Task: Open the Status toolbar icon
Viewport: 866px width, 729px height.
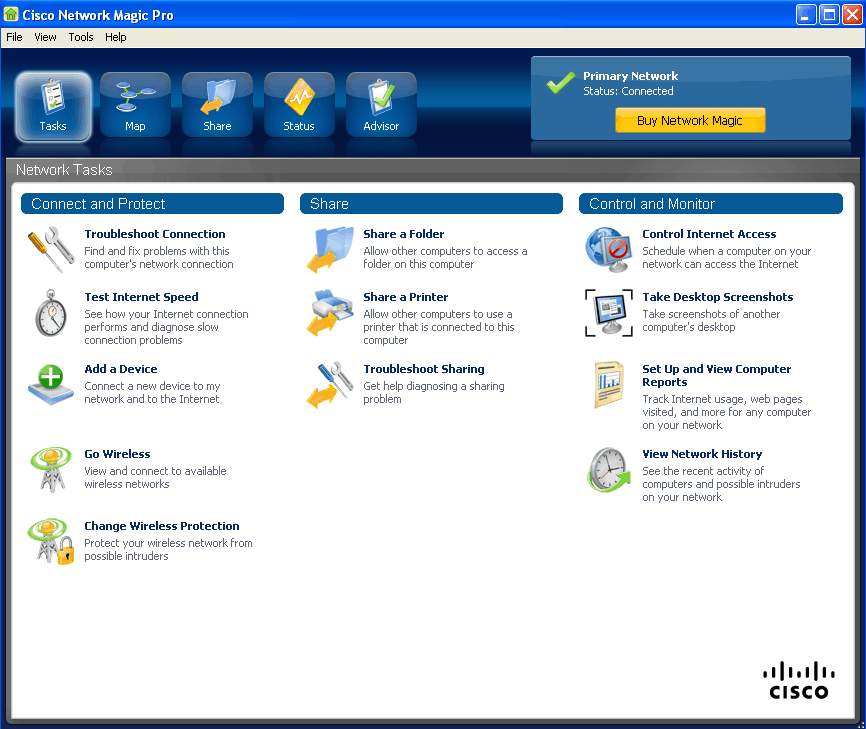Action: tap(299, 104)
